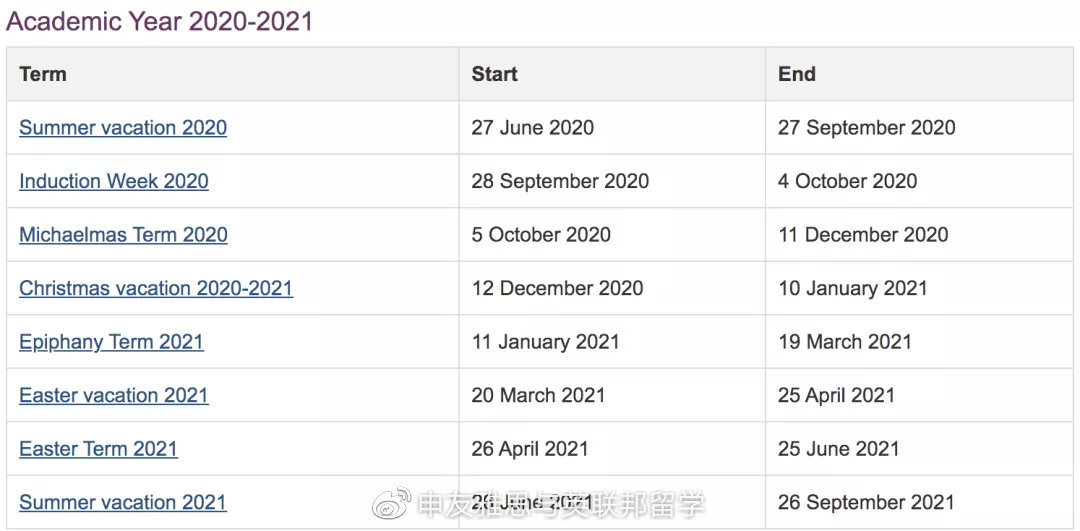The image size is (1080, 531).
Task: Open the Epiphany Term 2021 link
Action: 111,342
